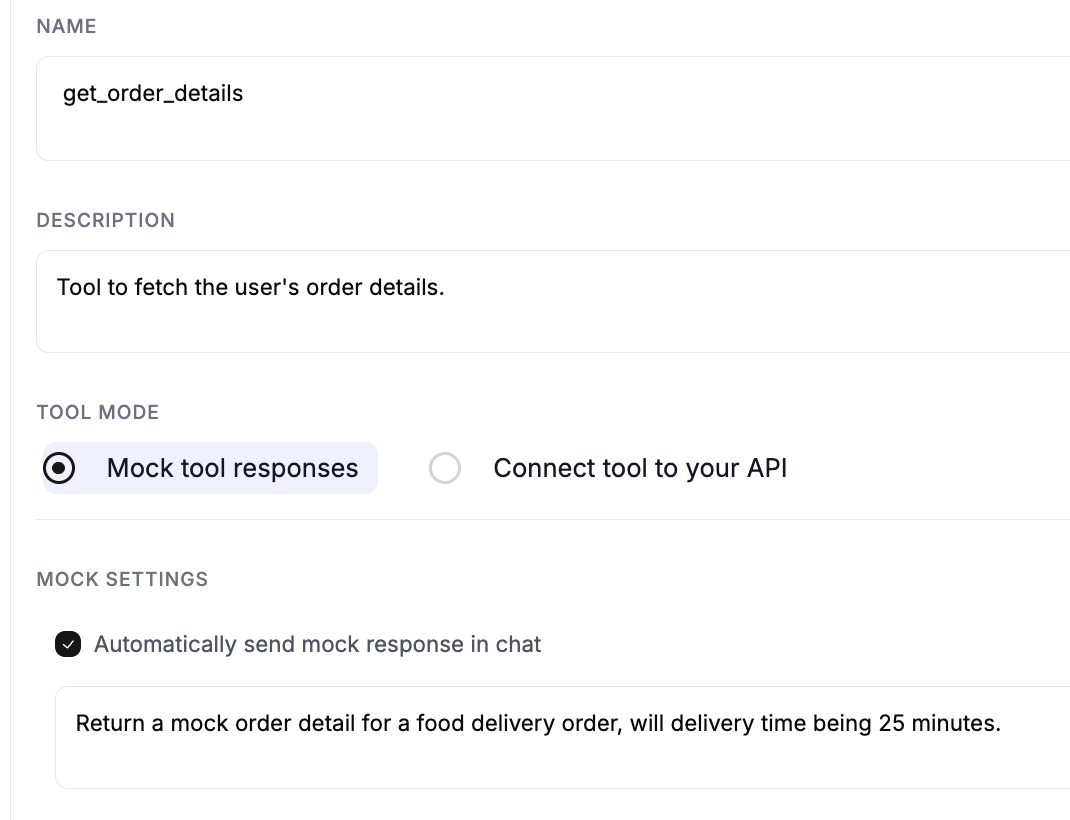
Task: Click the text mentioning 25 minutes delivery
Action: [536, 723]
